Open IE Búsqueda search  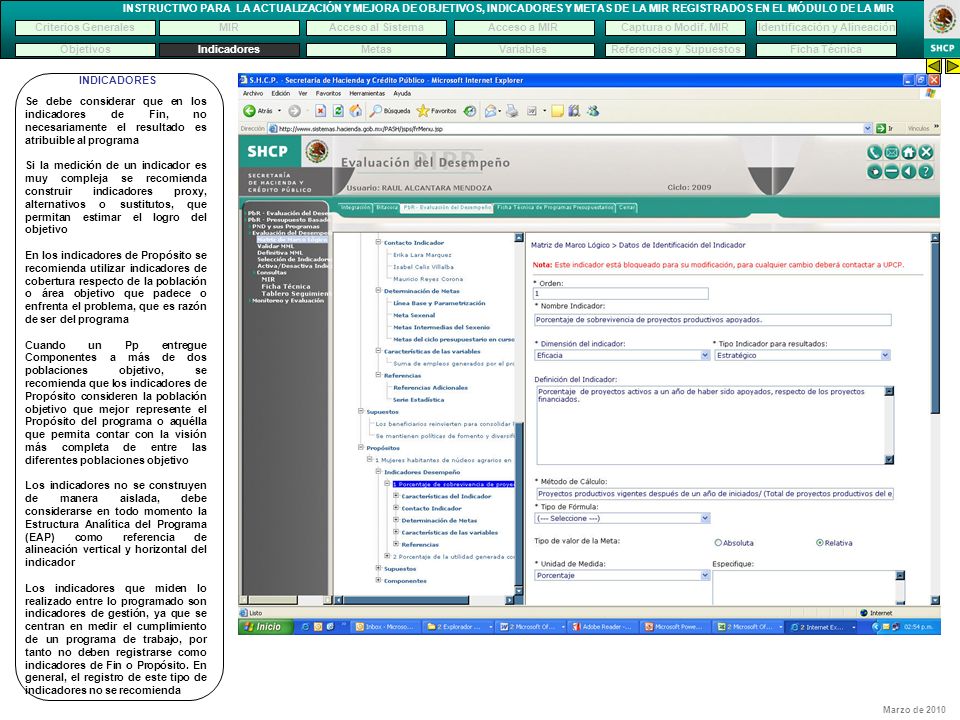(x=390, y=111)
